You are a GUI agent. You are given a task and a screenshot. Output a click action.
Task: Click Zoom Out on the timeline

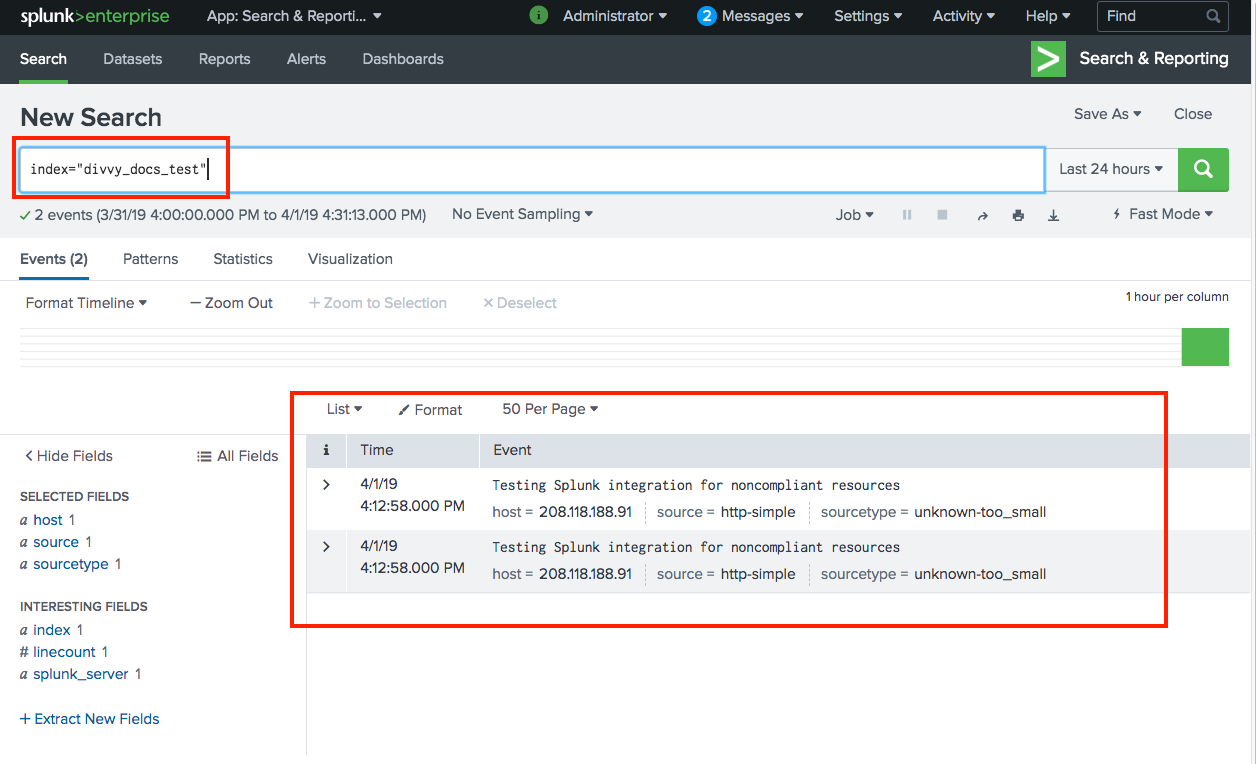pos(231,303)
